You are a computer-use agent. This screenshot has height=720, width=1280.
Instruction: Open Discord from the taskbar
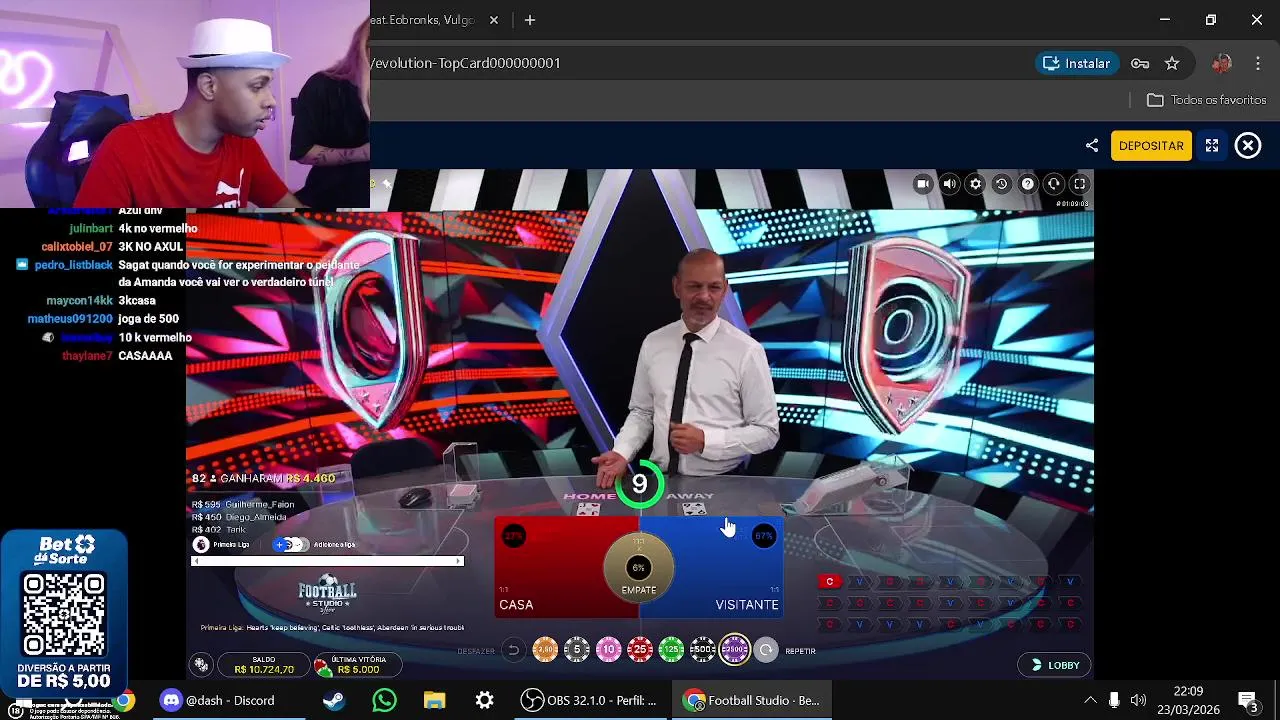click(x=218, y=700)
